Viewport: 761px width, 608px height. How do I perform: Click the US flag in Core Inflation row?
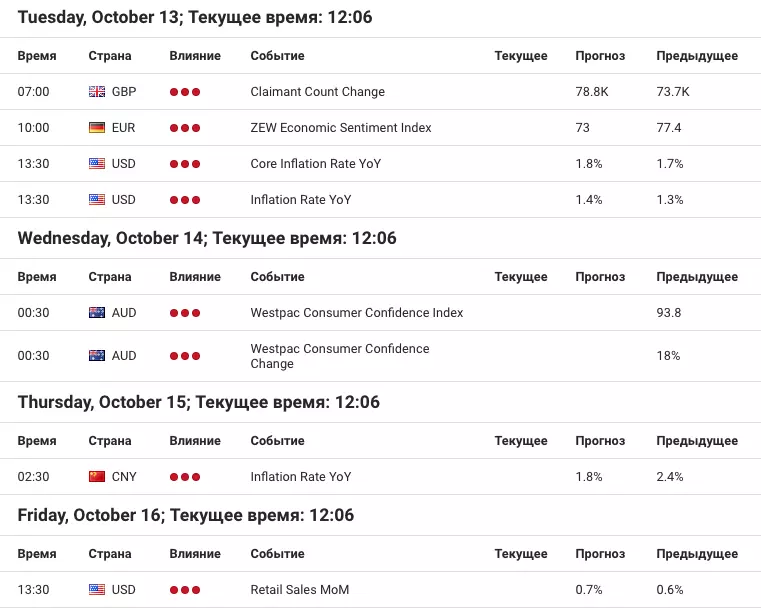97,164
